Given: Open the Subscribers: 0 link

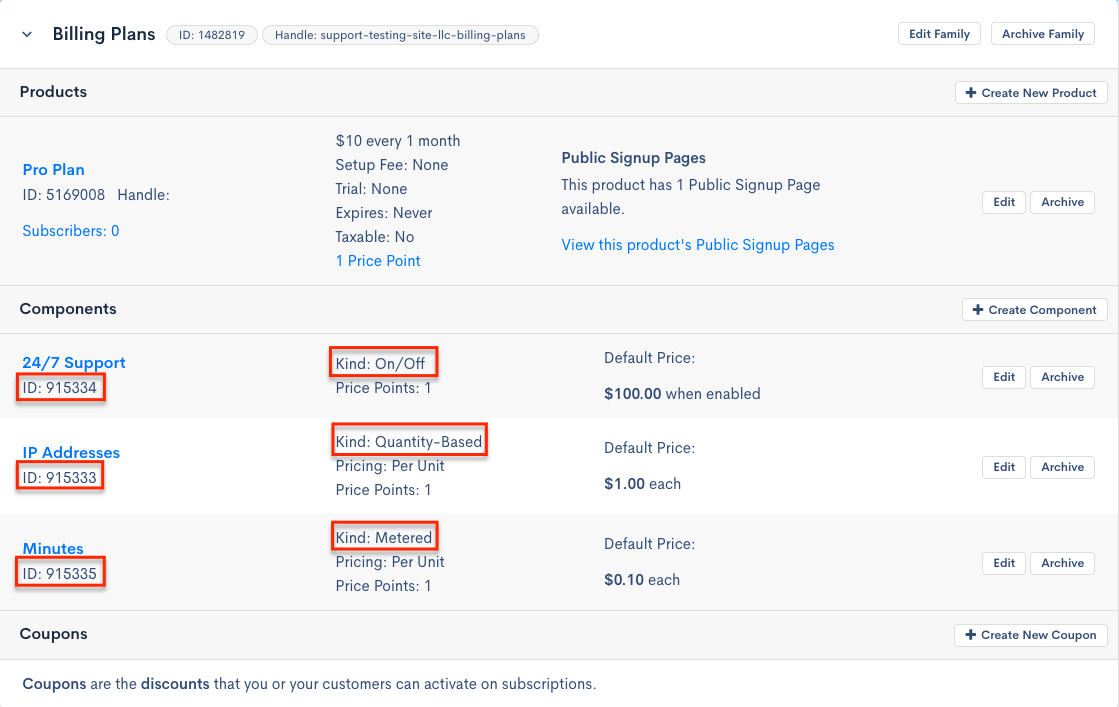Looking at the screenshot, I should click(x=71, y=231).
